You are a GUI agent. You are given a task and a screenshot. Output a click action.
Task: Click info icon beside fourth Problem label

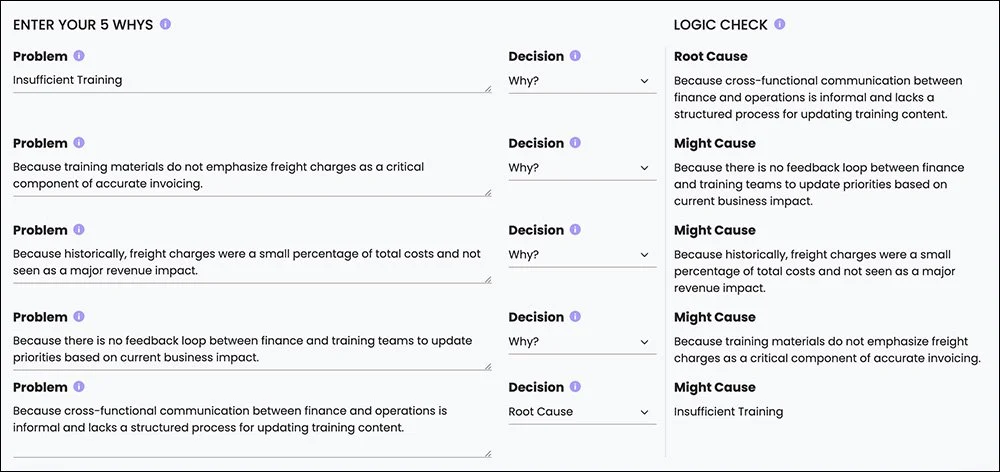pyautogui.click(x=79, y=317)
